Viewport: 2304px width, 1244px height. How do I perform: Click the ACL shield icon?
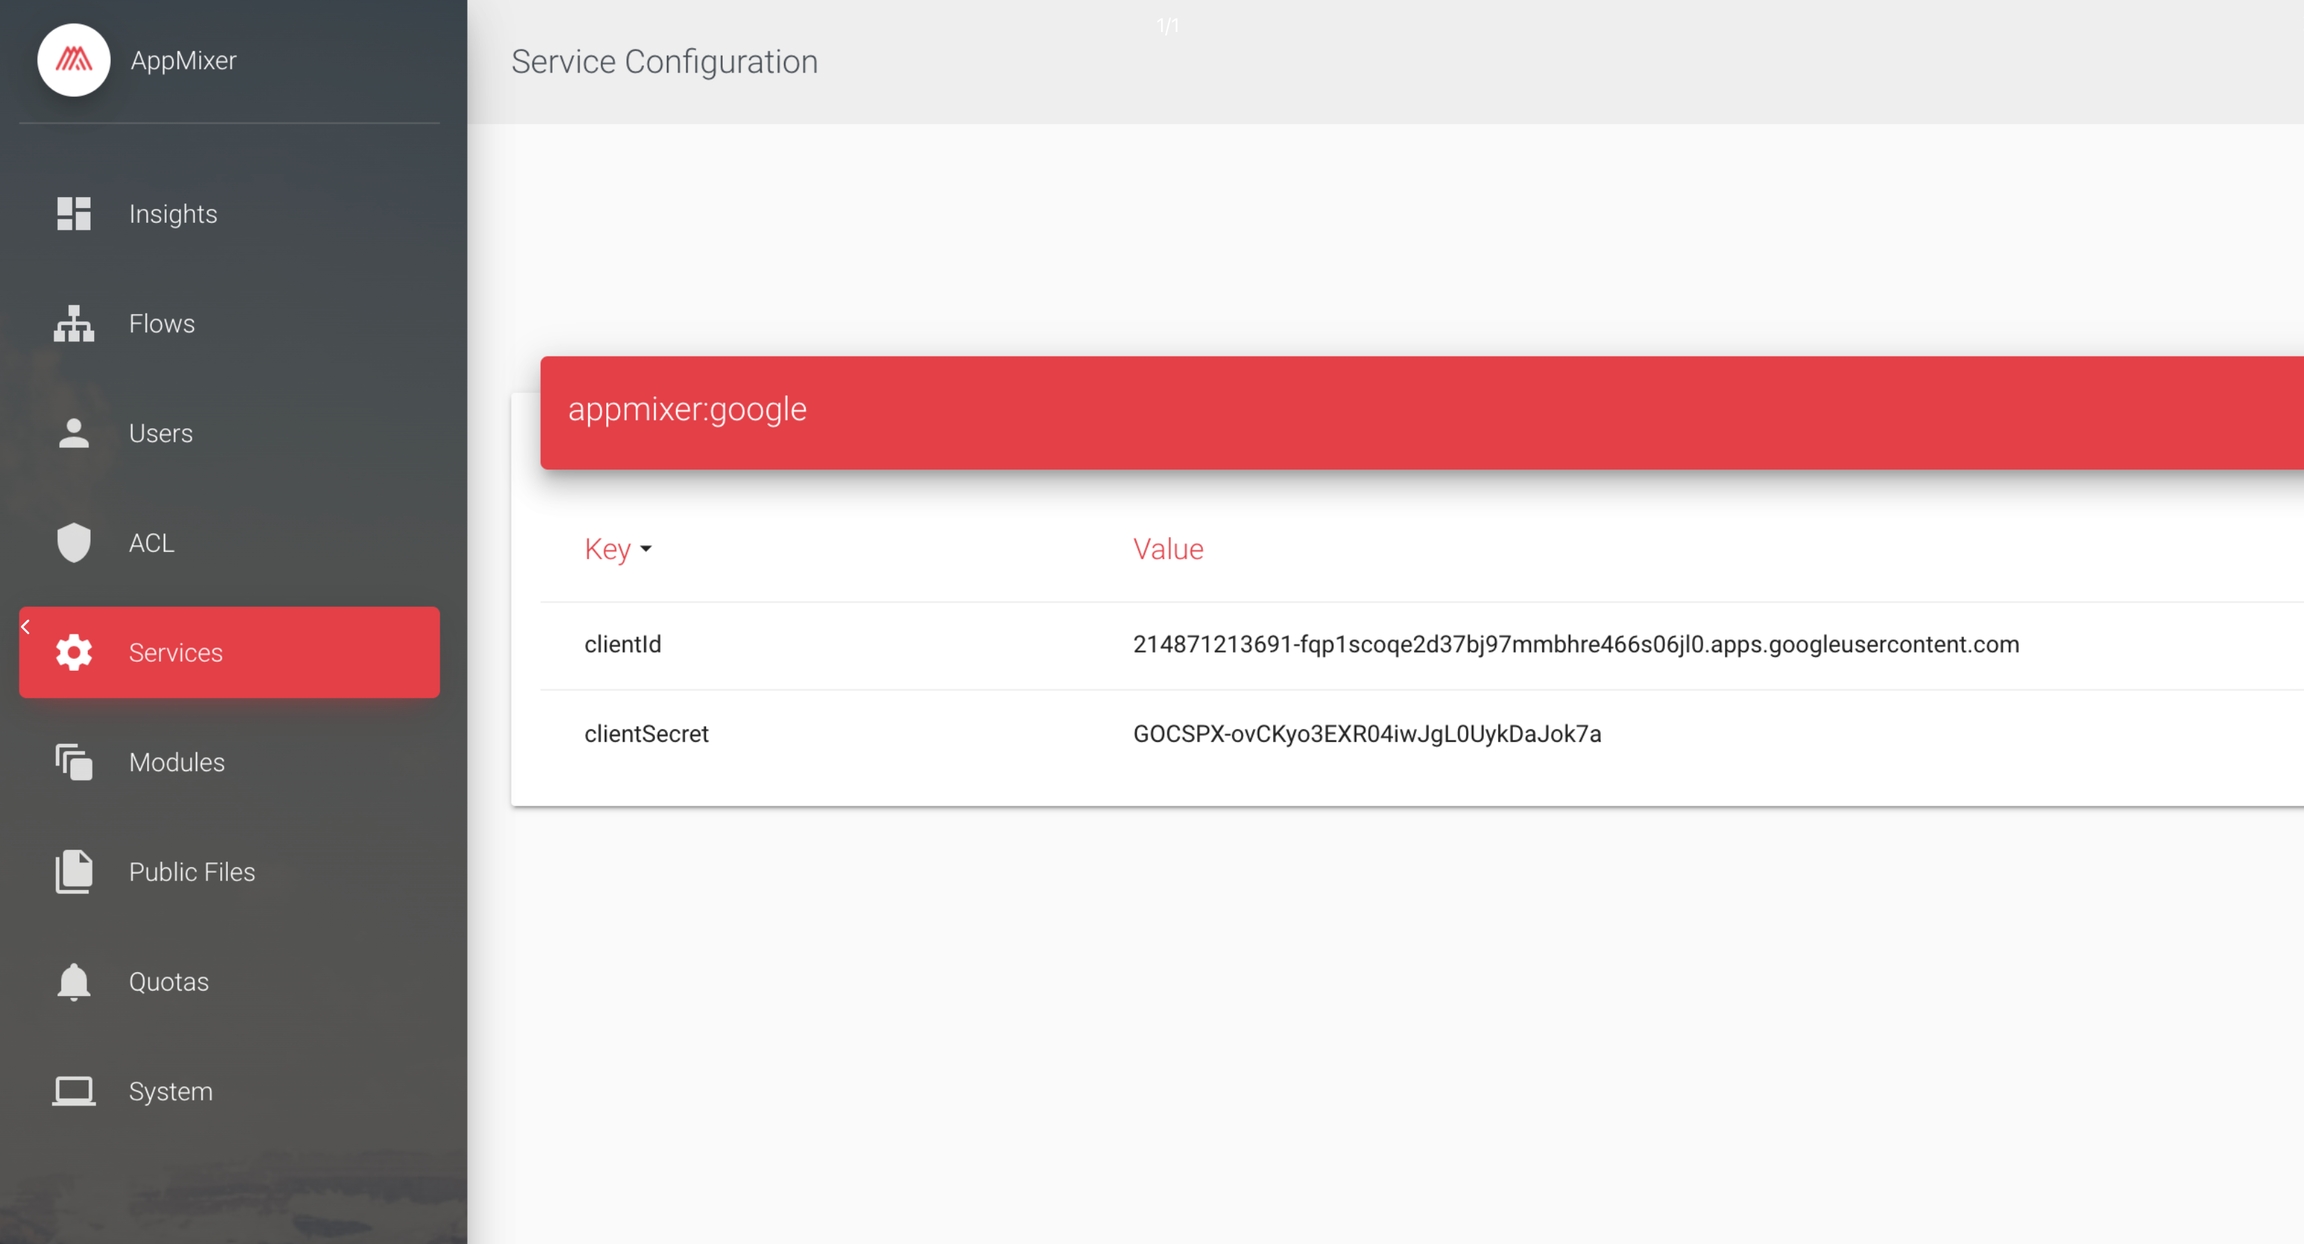[x=73, y=543]
